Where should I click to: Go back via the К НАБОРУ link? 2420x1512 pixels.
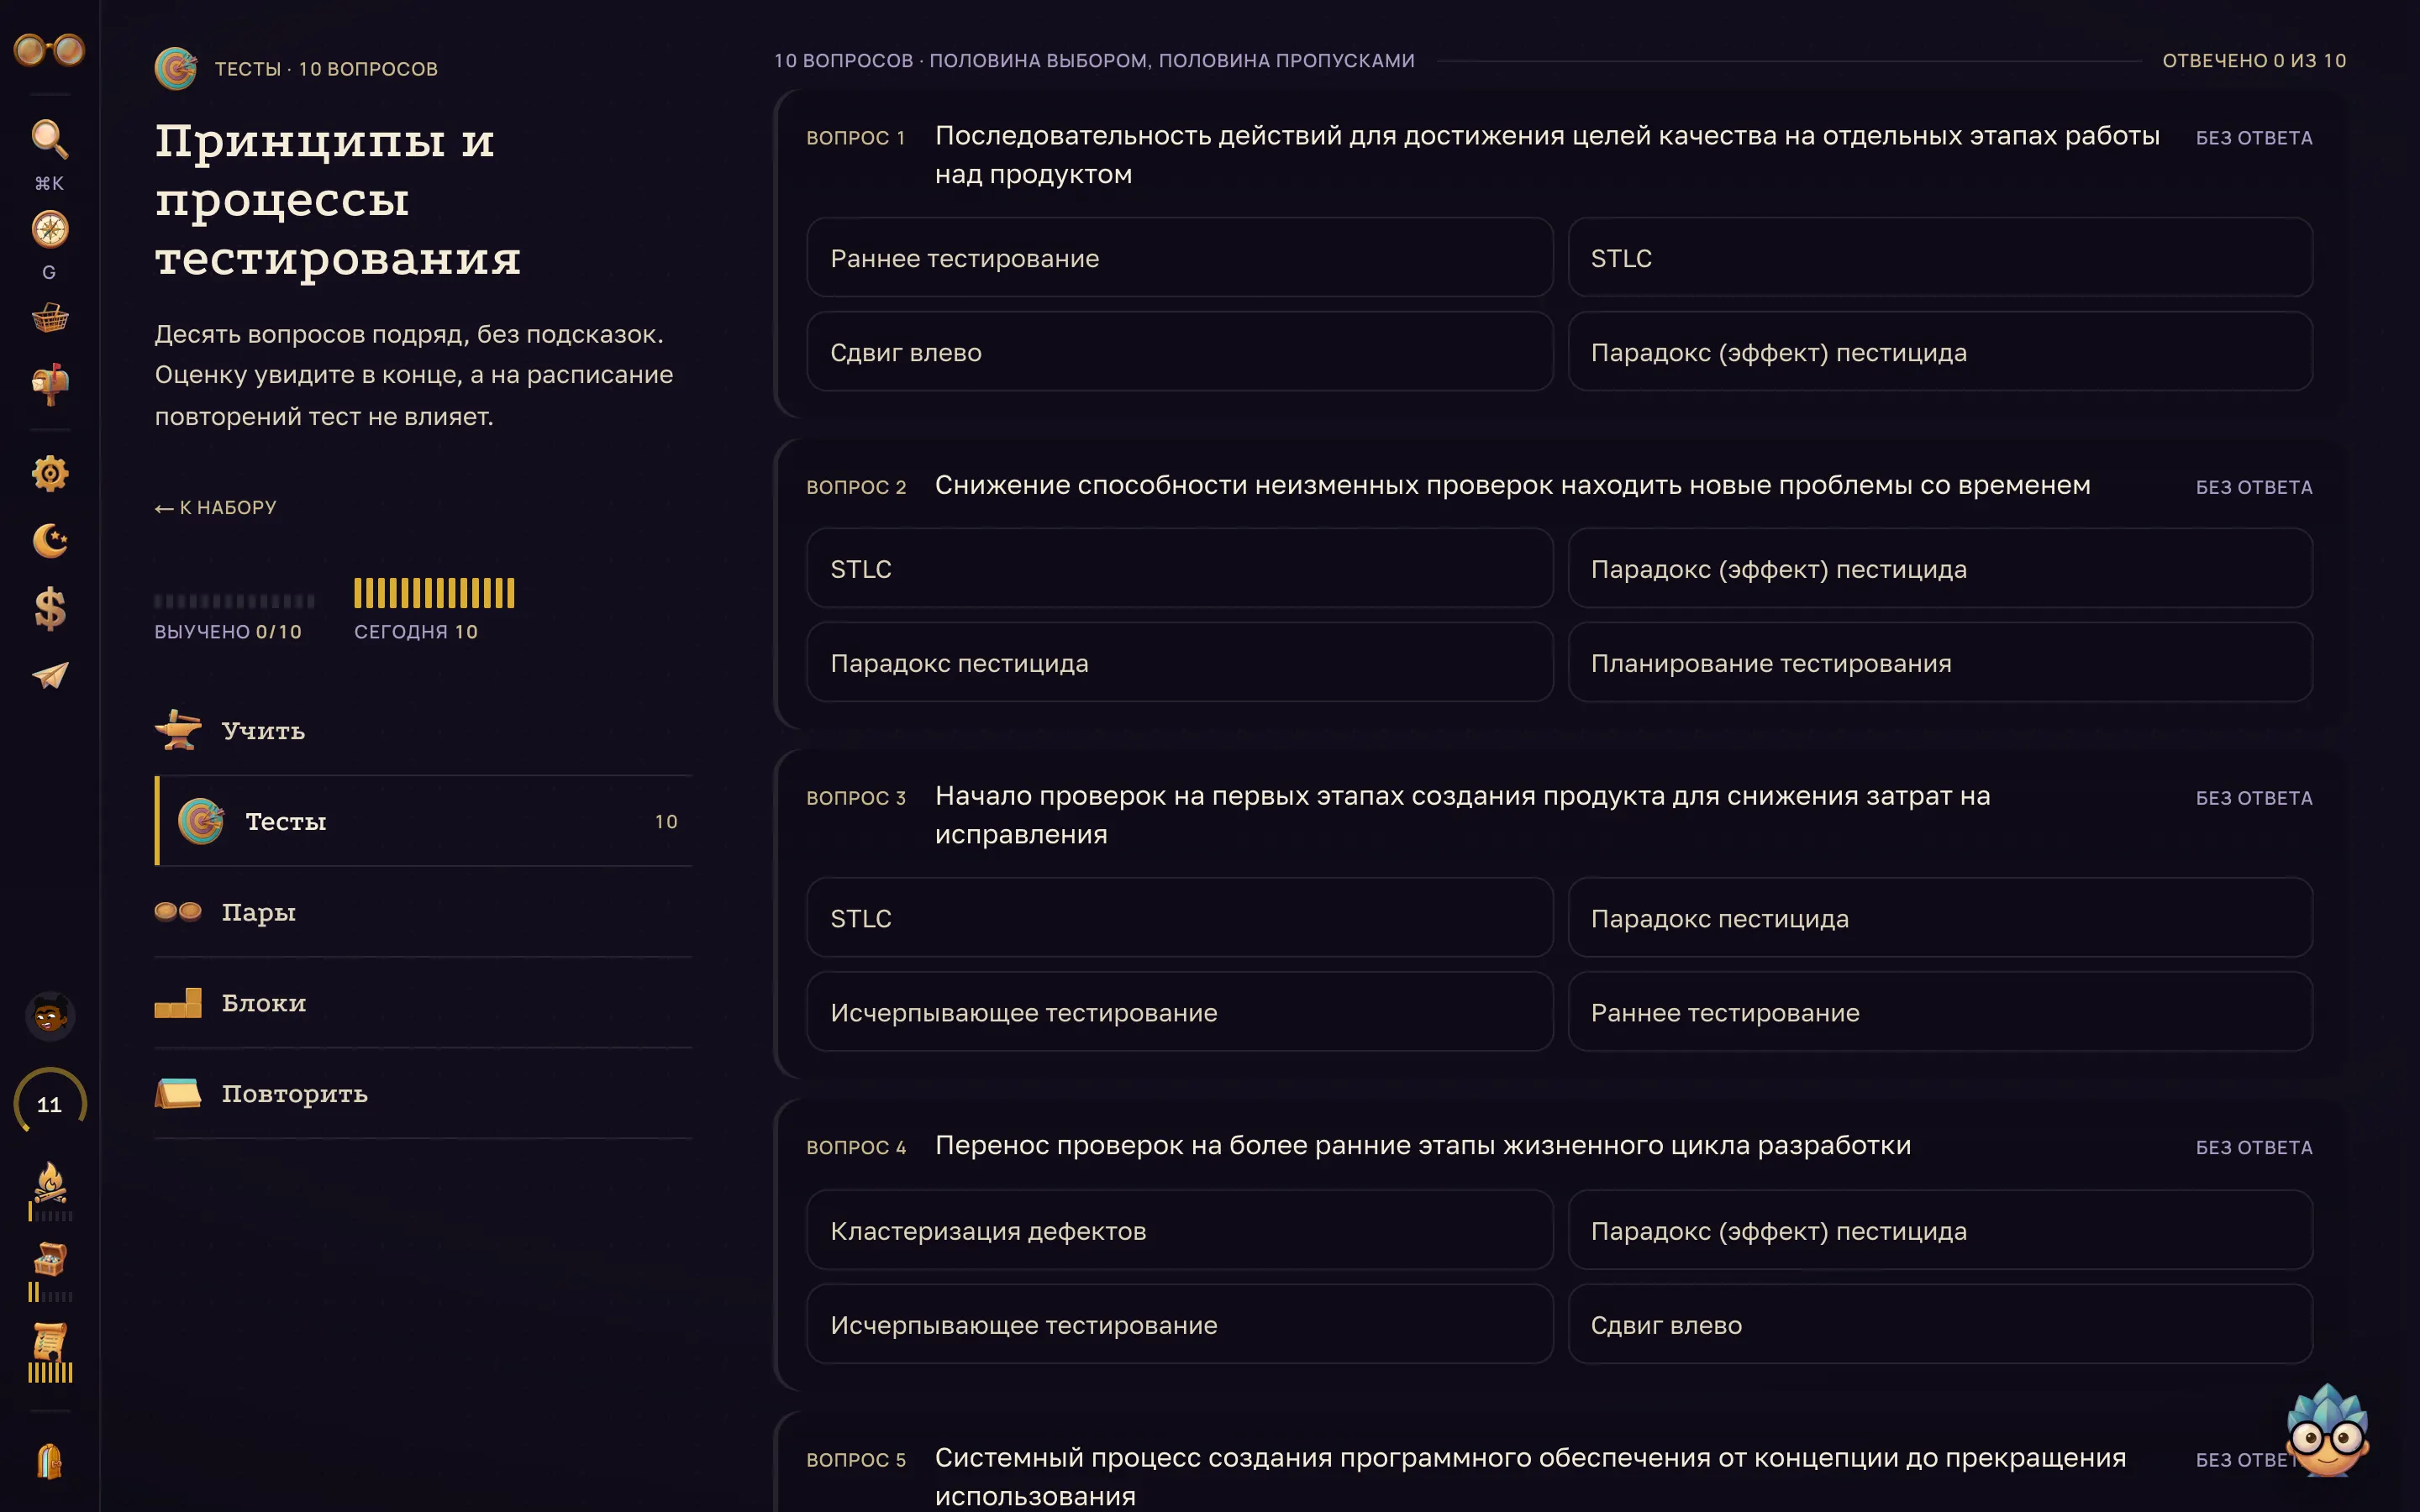click(215, 508)
